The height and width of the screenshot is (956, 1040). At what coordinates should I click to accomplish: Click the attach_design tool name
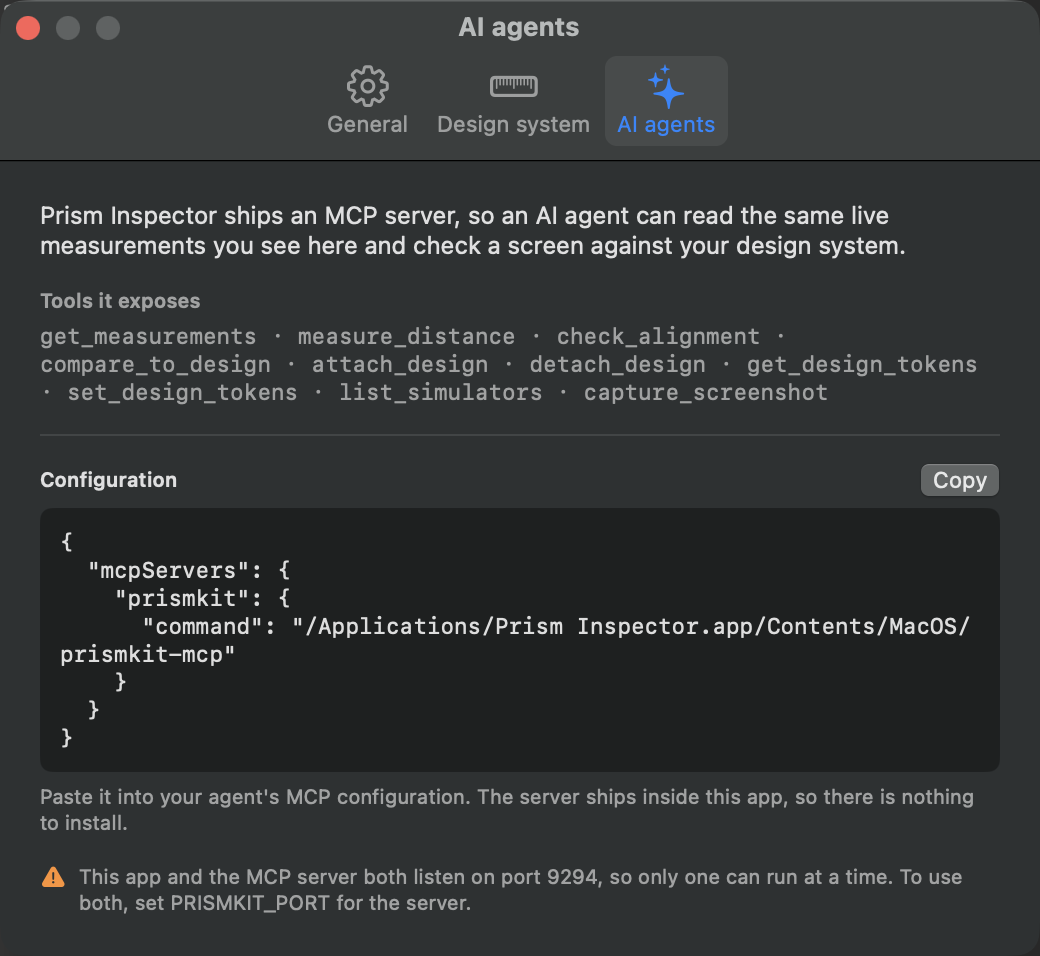point(400,365)
